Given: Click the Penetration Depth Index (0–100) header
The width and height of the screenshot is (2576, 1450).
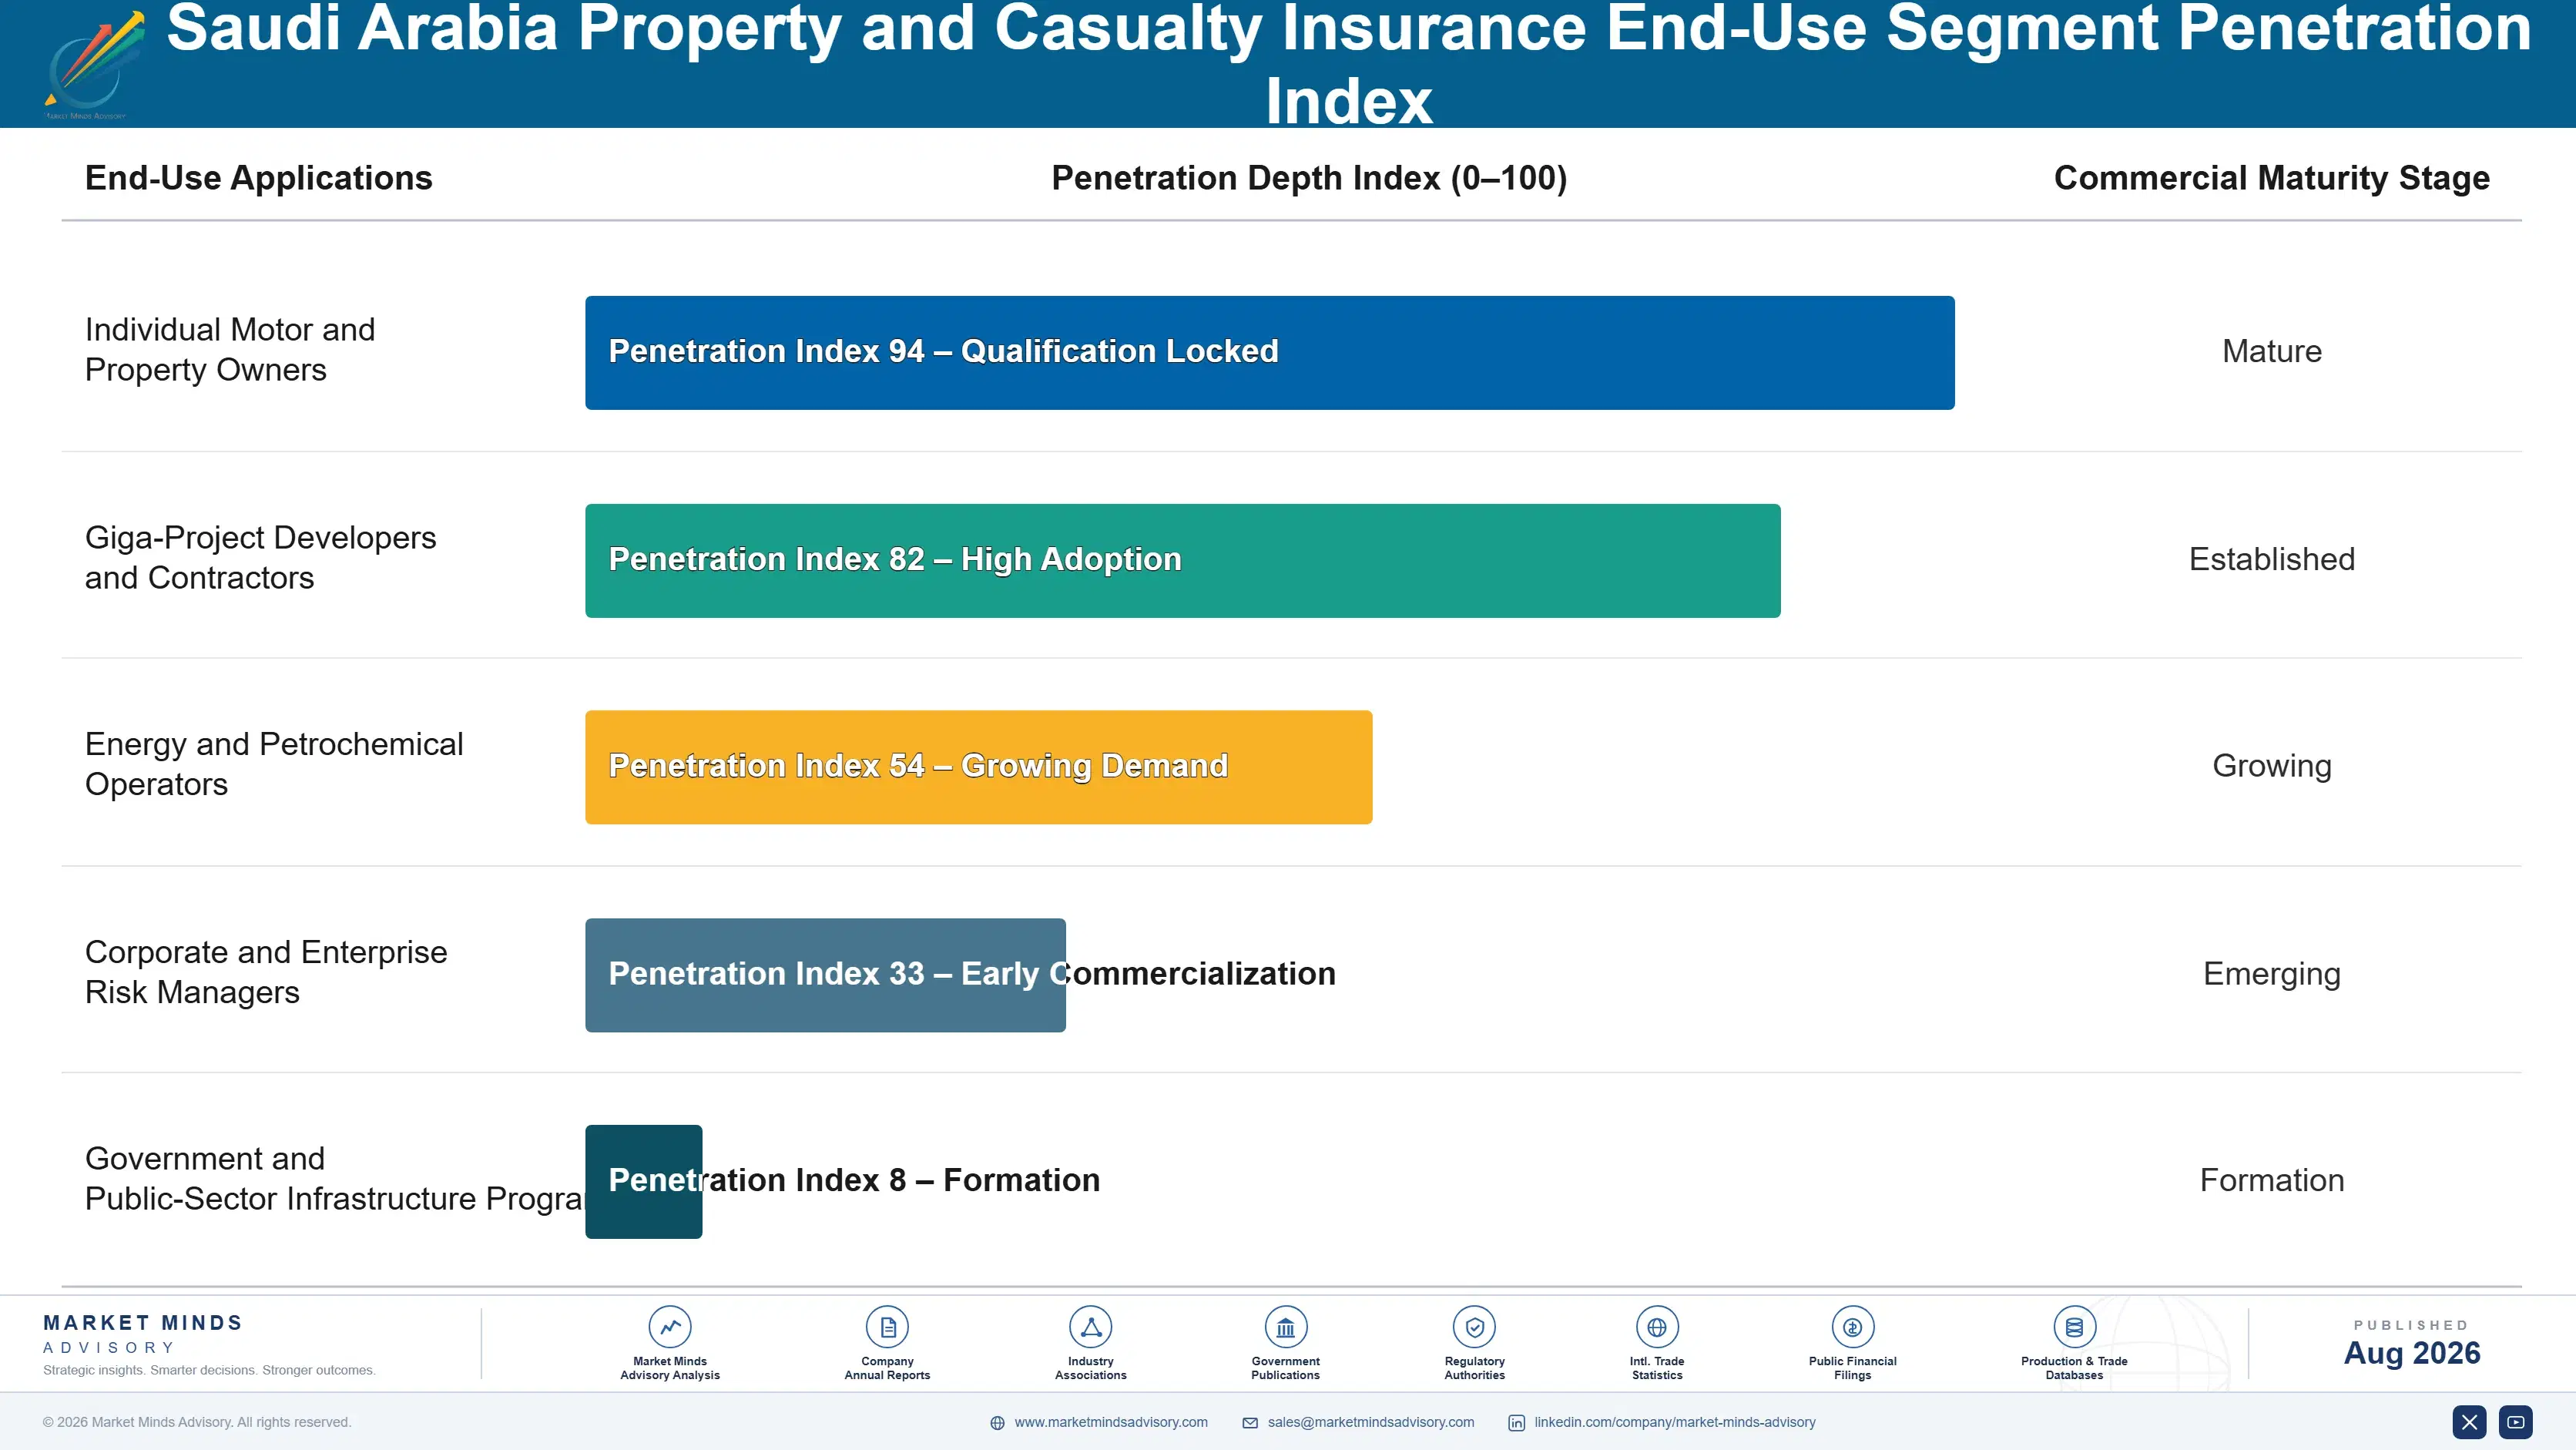Looking at the screenshot, I should [1309, 178].
